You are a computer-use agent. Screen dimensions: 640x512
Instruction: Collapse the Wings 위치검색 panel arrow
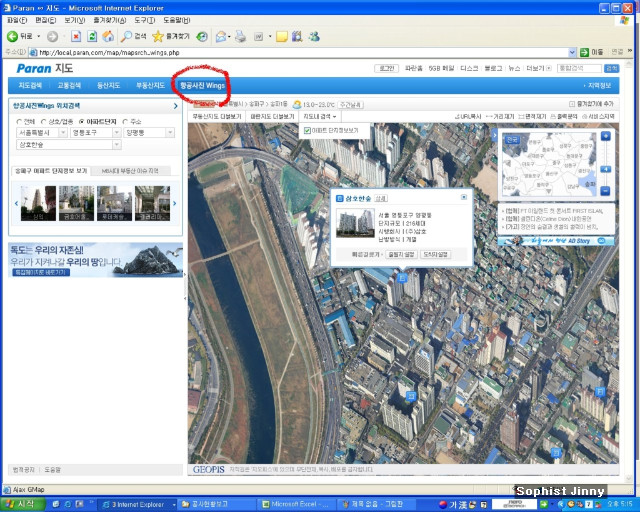(x=176, y=106)
